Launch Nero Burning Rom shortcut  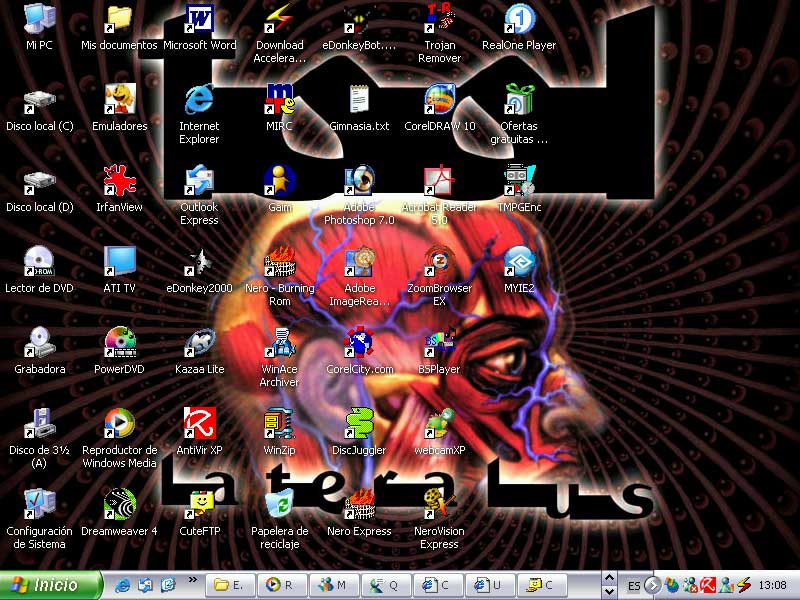tap(279, 262)
